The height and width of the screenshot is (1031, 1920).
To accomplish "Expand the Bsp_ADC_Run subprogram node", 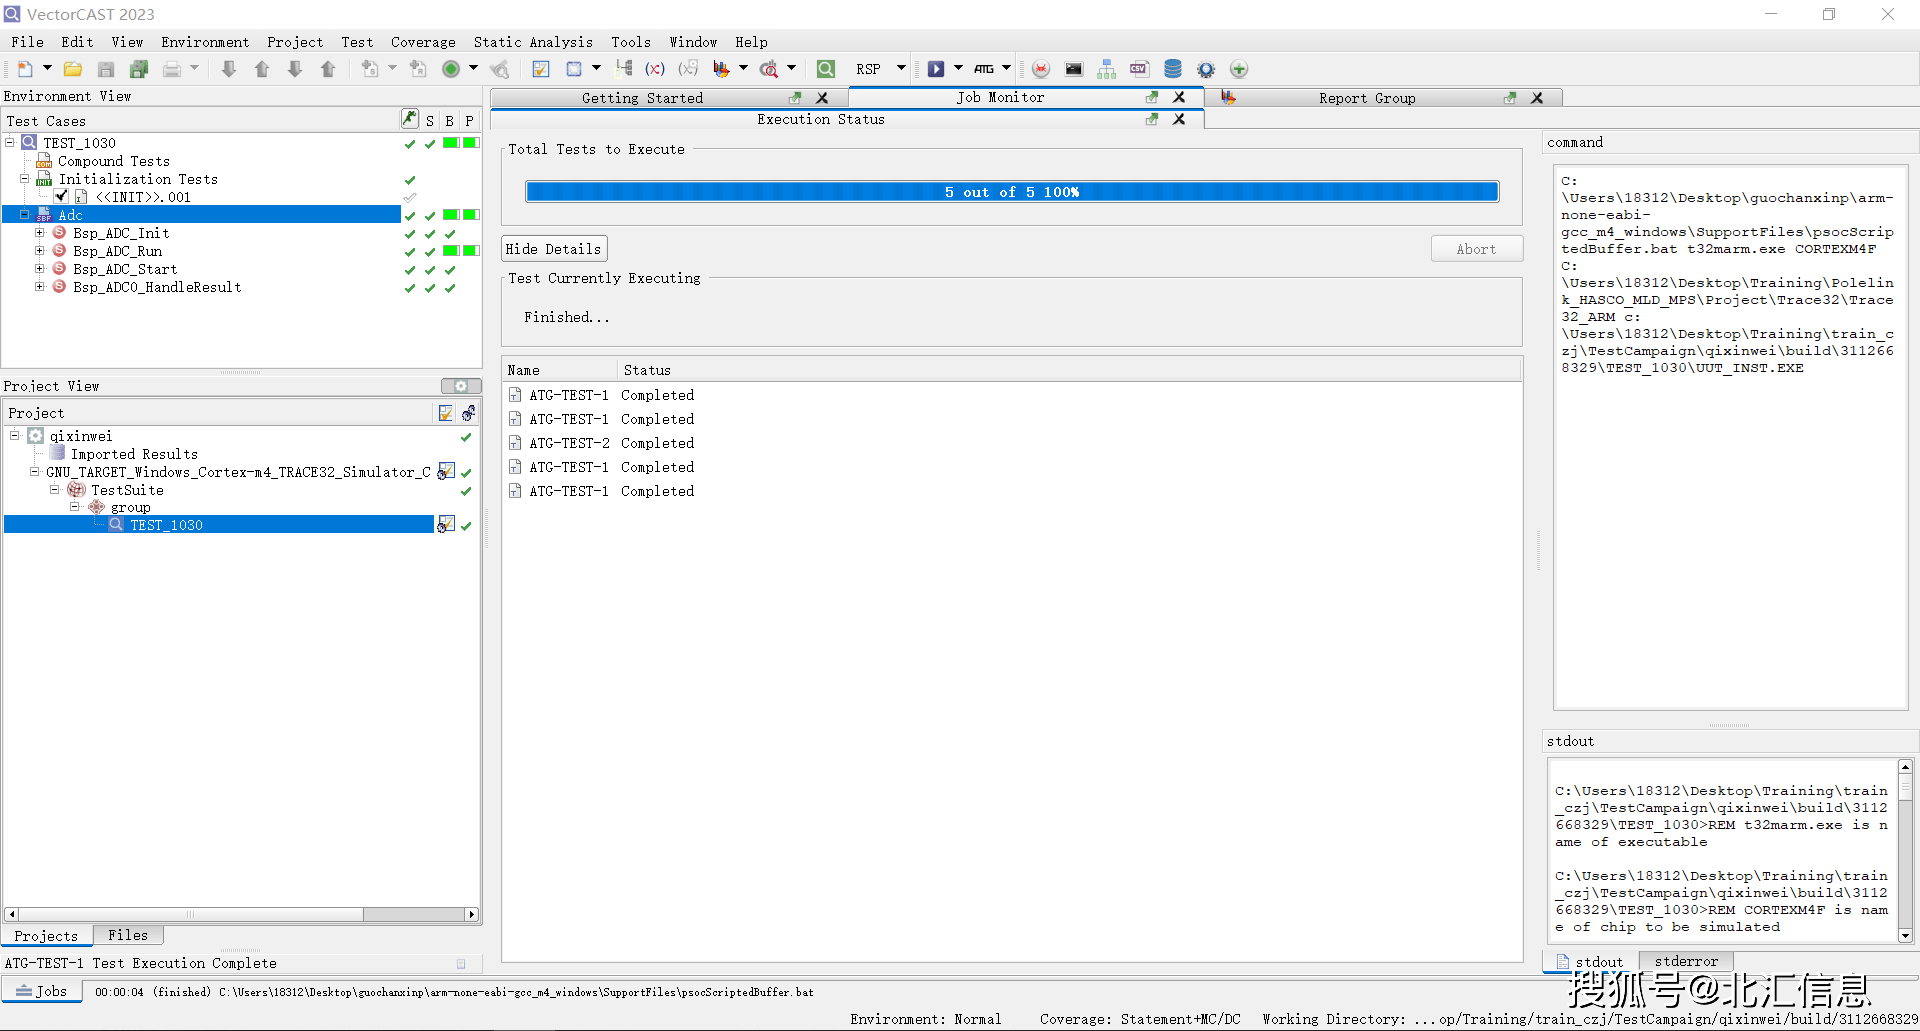I will coord(40,251).
